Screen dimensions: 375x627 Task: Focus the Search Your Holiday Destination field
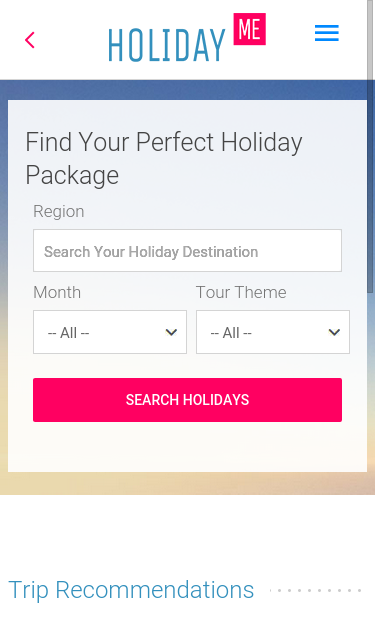tap(188, 251)
